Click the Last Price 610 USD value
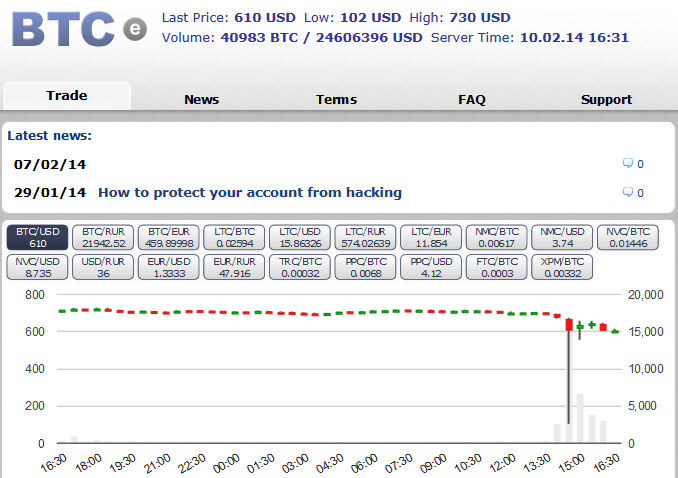This screenshot has height=478, width=678. [x=265, y=18]
